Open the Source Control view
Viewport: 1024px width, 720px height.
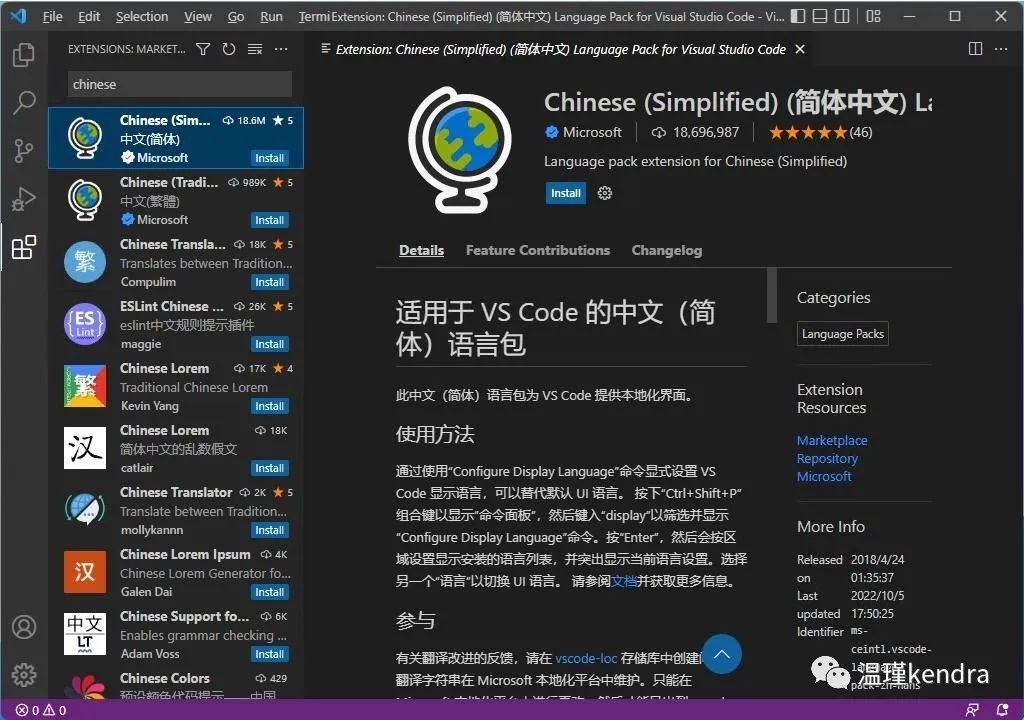click(24, 151)
